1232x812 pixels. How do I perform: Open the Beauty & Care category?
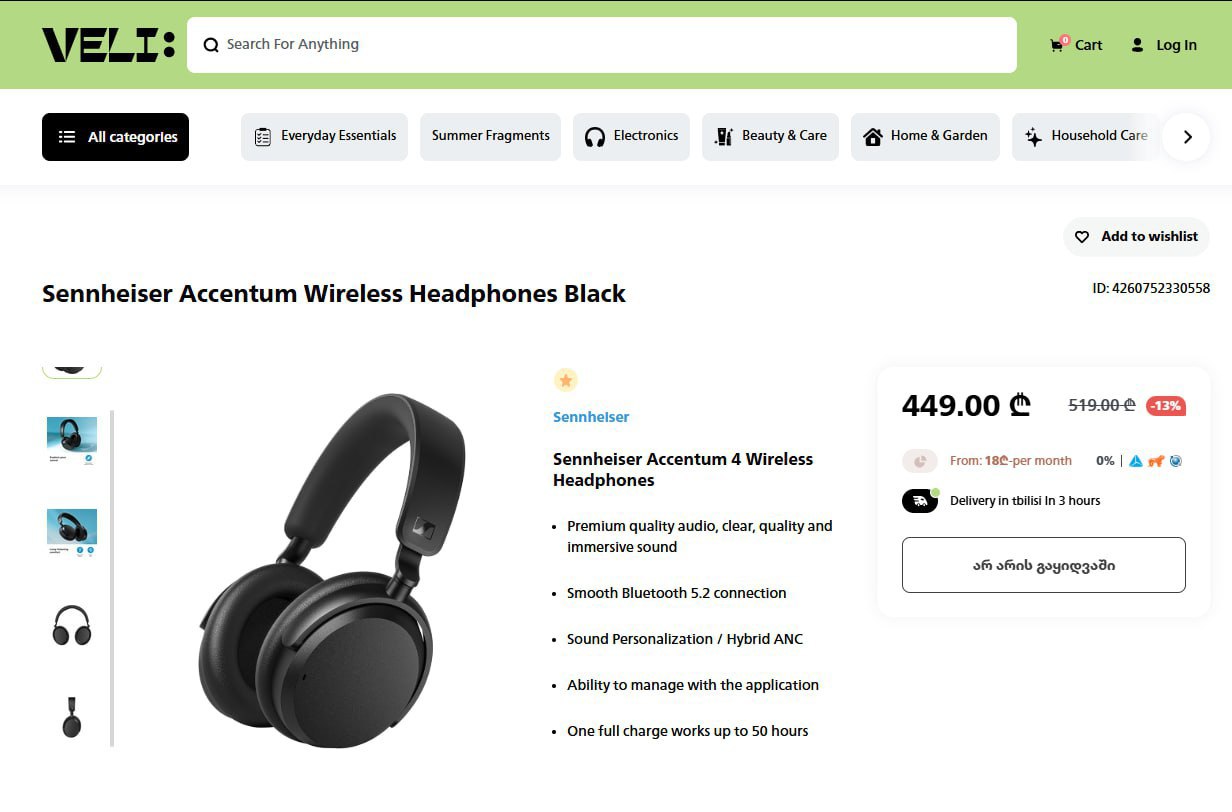(x=770, y=137)
